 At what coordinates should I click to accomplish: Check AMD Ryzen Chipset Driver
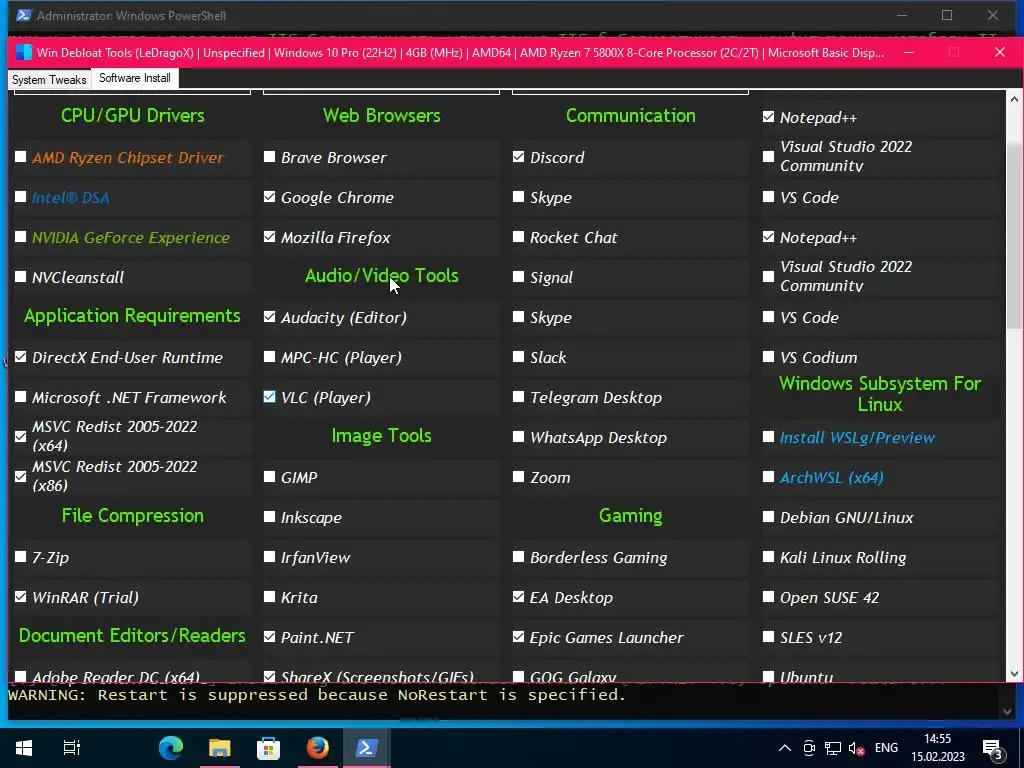20,157
